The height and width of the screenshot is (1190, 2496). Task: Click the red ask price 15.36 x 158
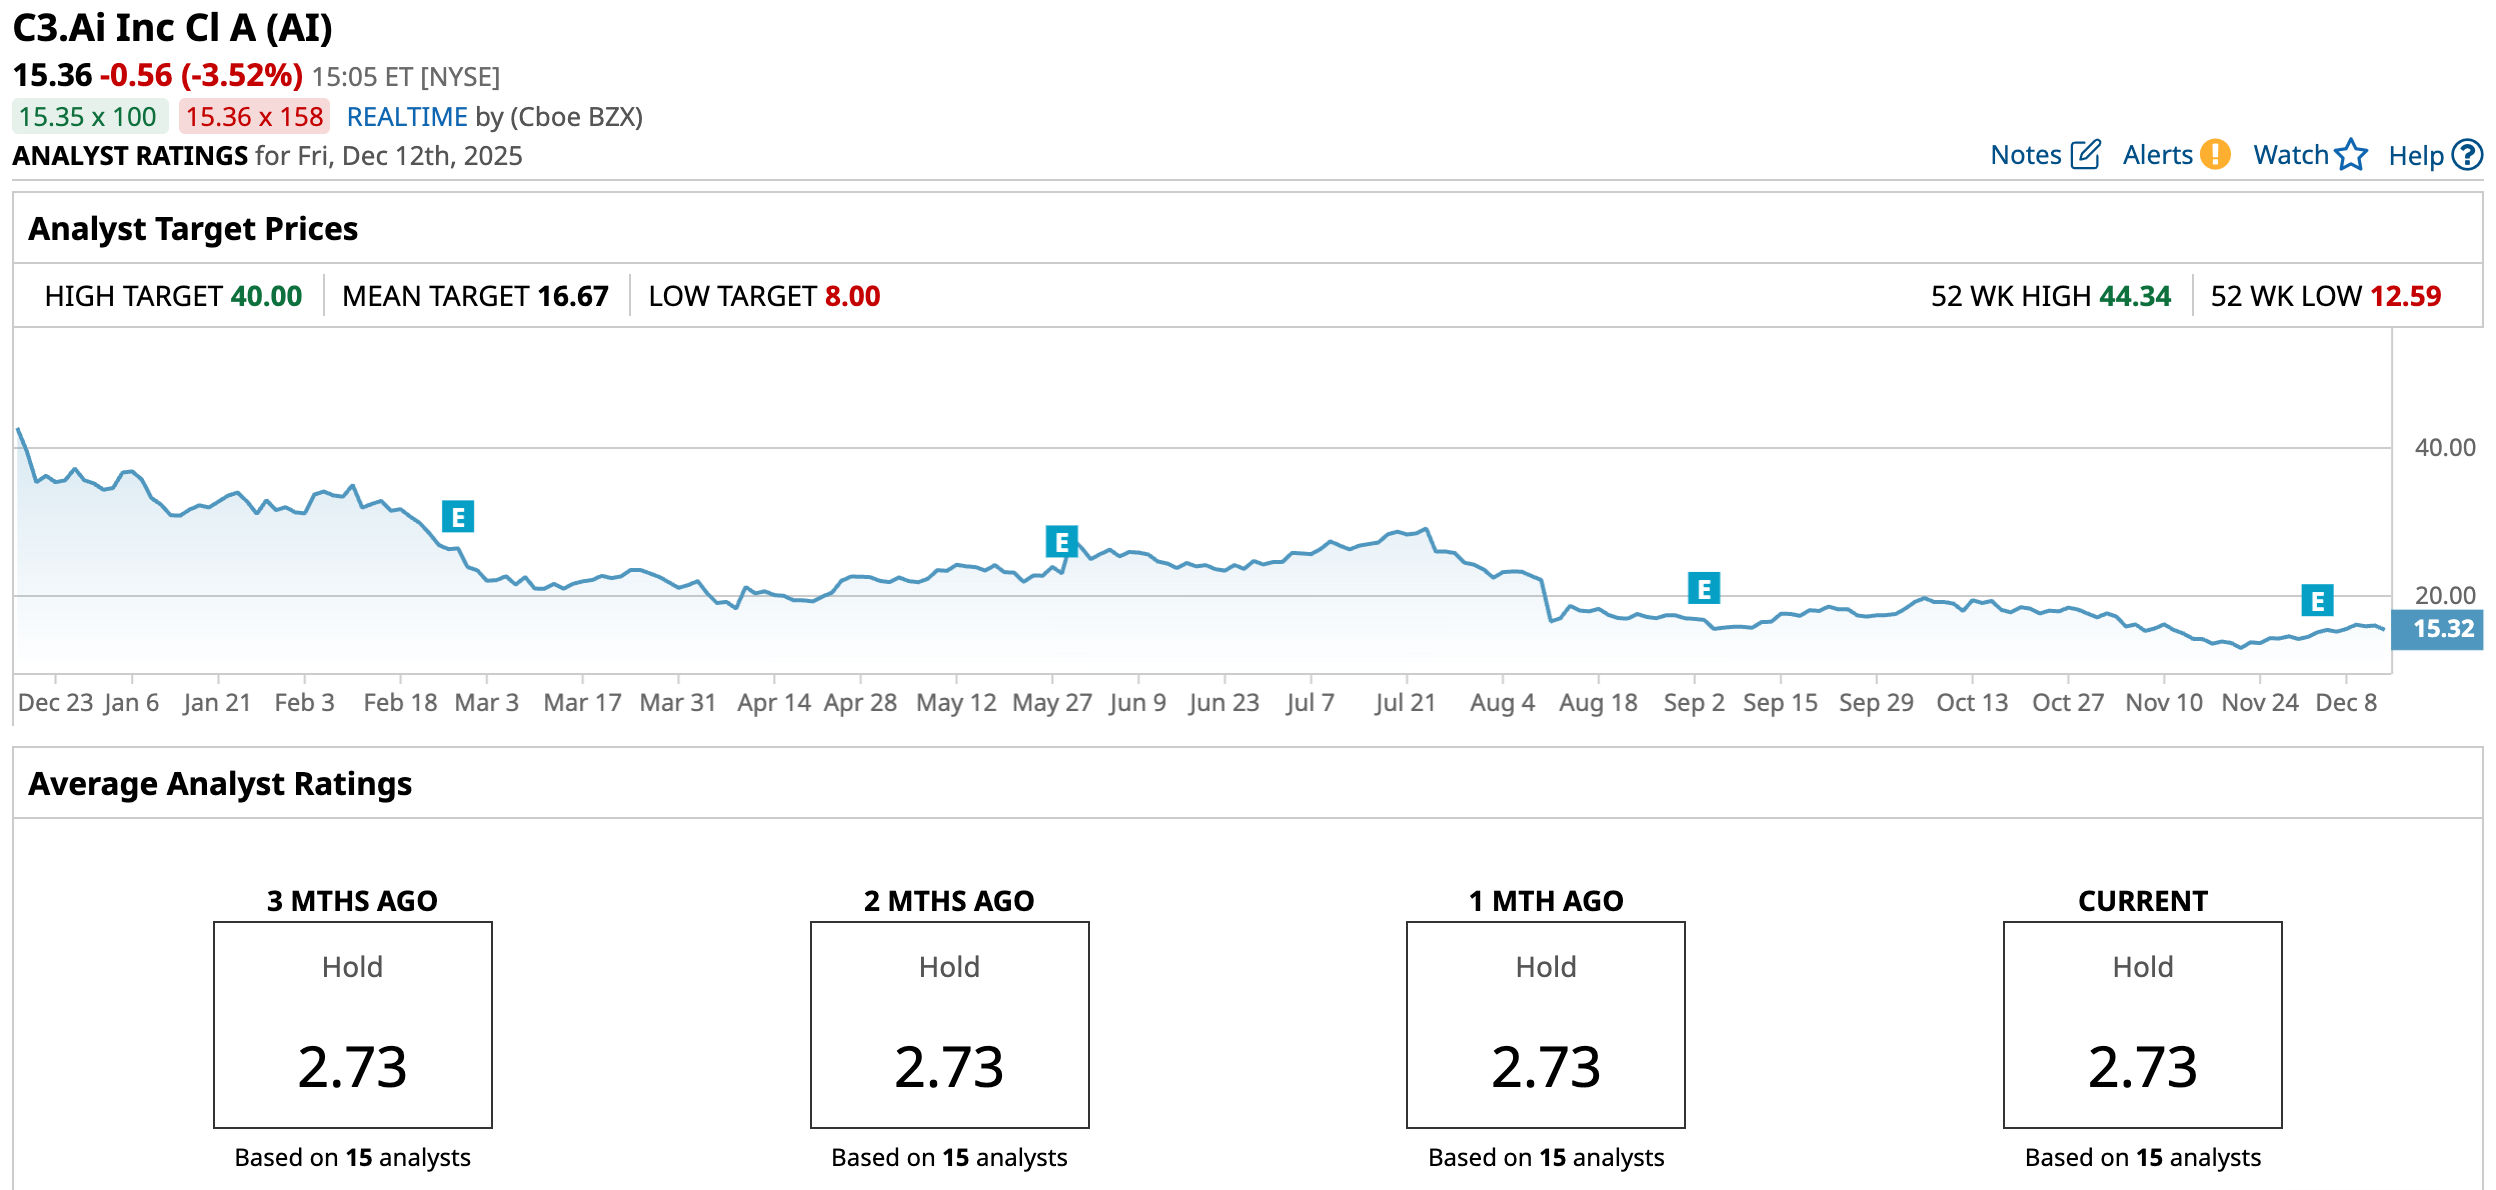254,117
